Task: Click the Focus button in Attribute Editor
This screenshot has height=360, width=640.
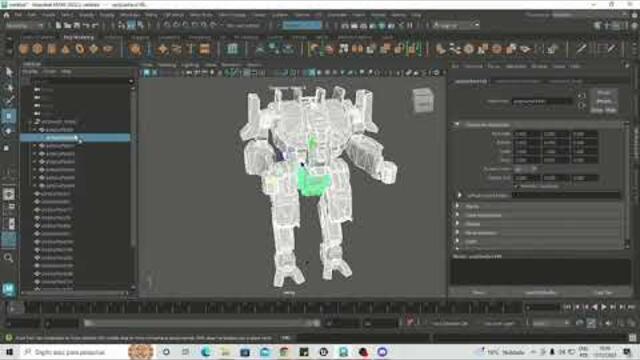Action: [x=604, y=93]
